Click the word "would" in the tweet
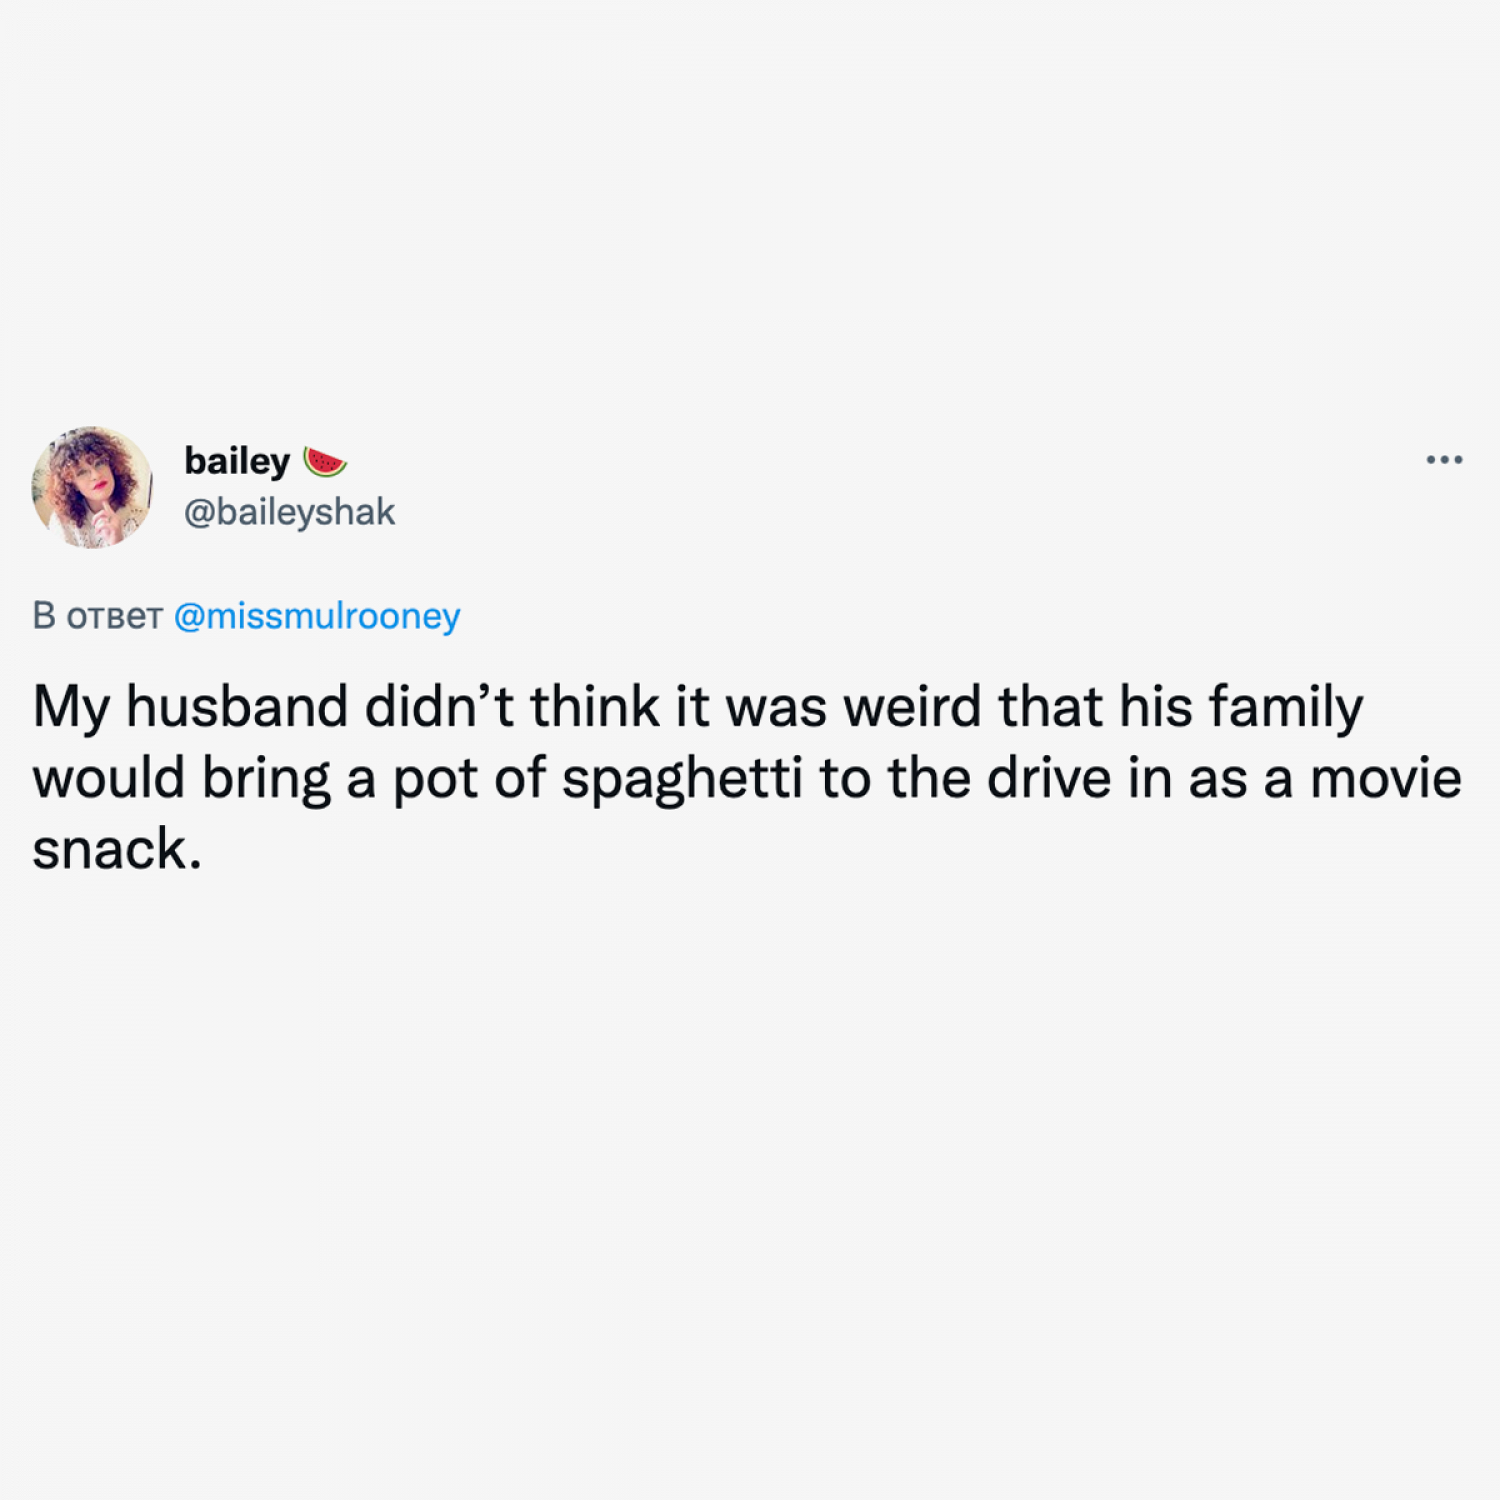Viewport: 1500px width, 1500px height. [x=109, y=779]
